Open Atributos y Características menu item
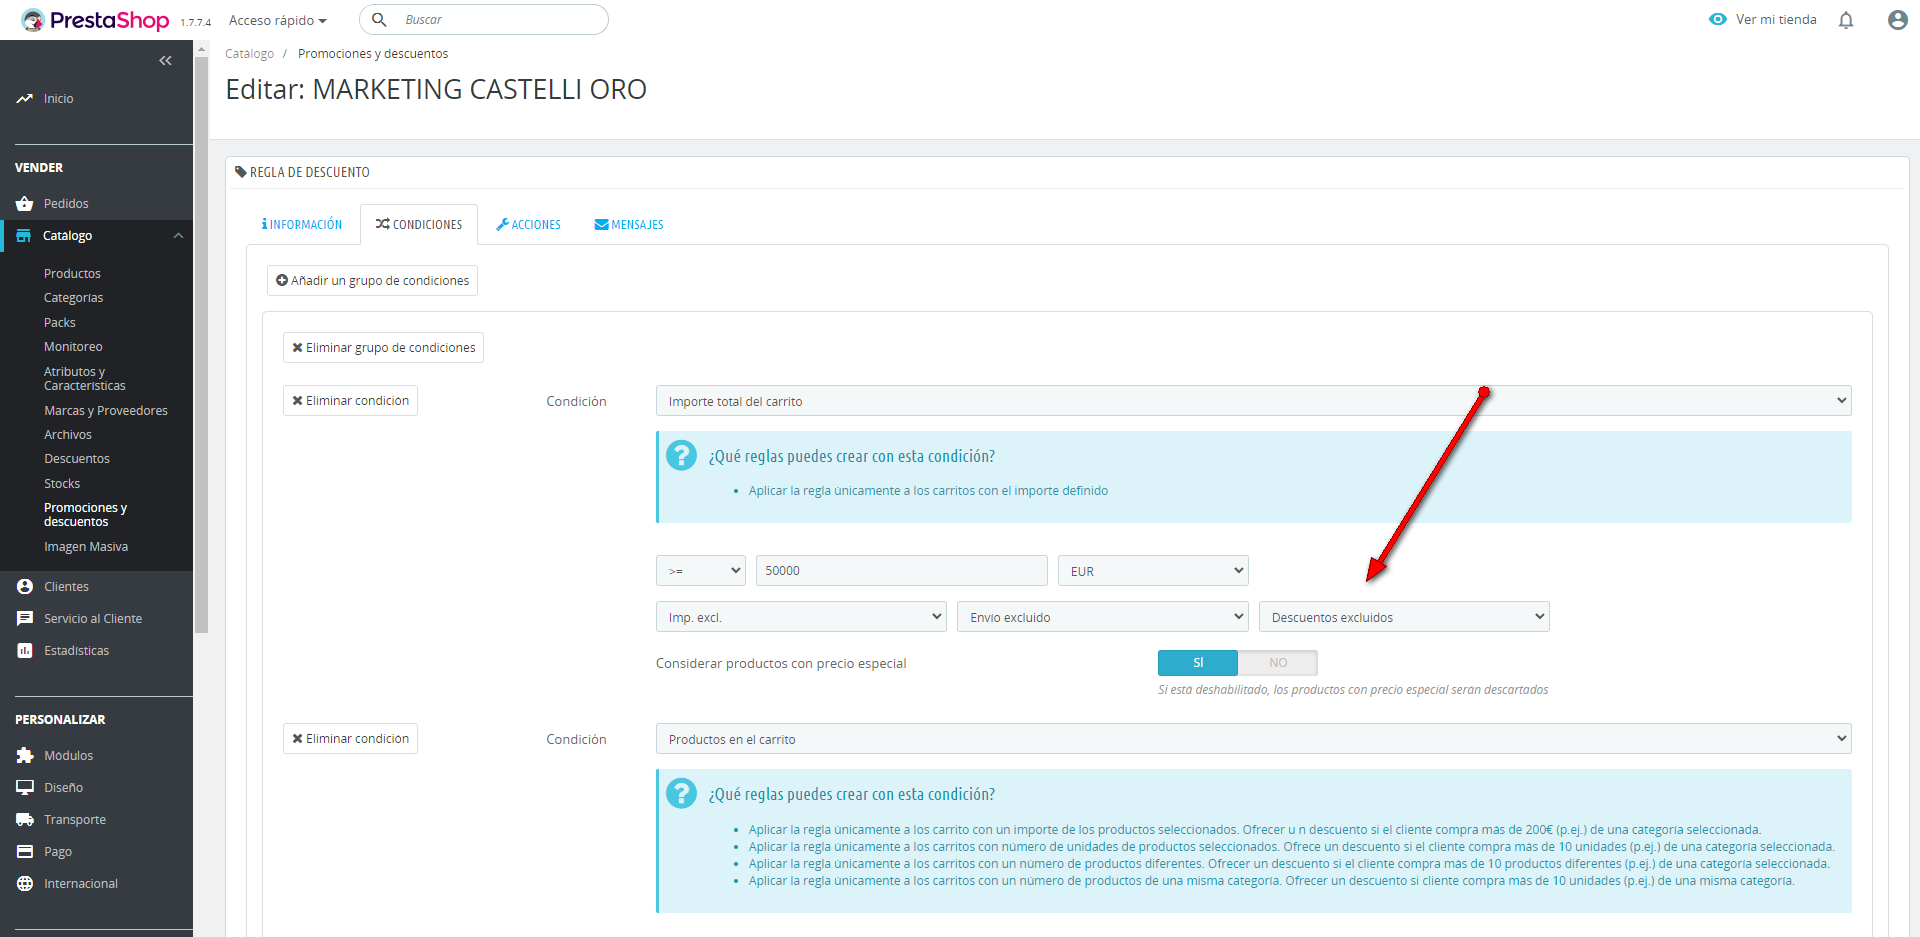The image size is (1920, 937). [x=84, y=379]
